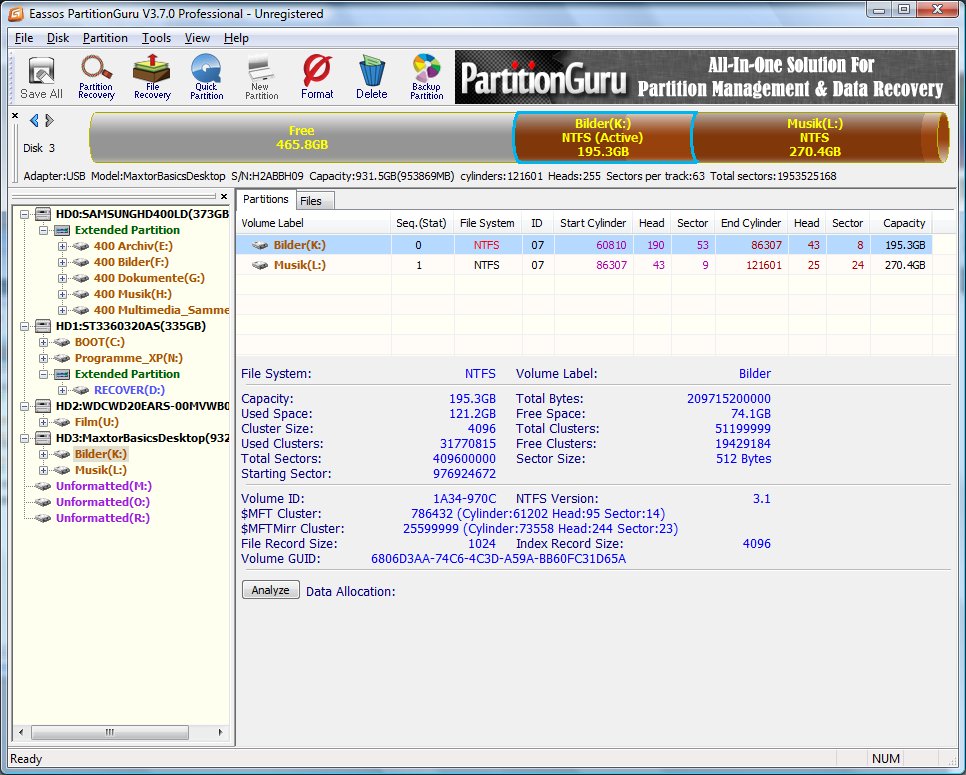This screenshot has height=775, width=966.
Task: Collapse the HD1 ST3360320AS node
Action: [x=25, y=326]
